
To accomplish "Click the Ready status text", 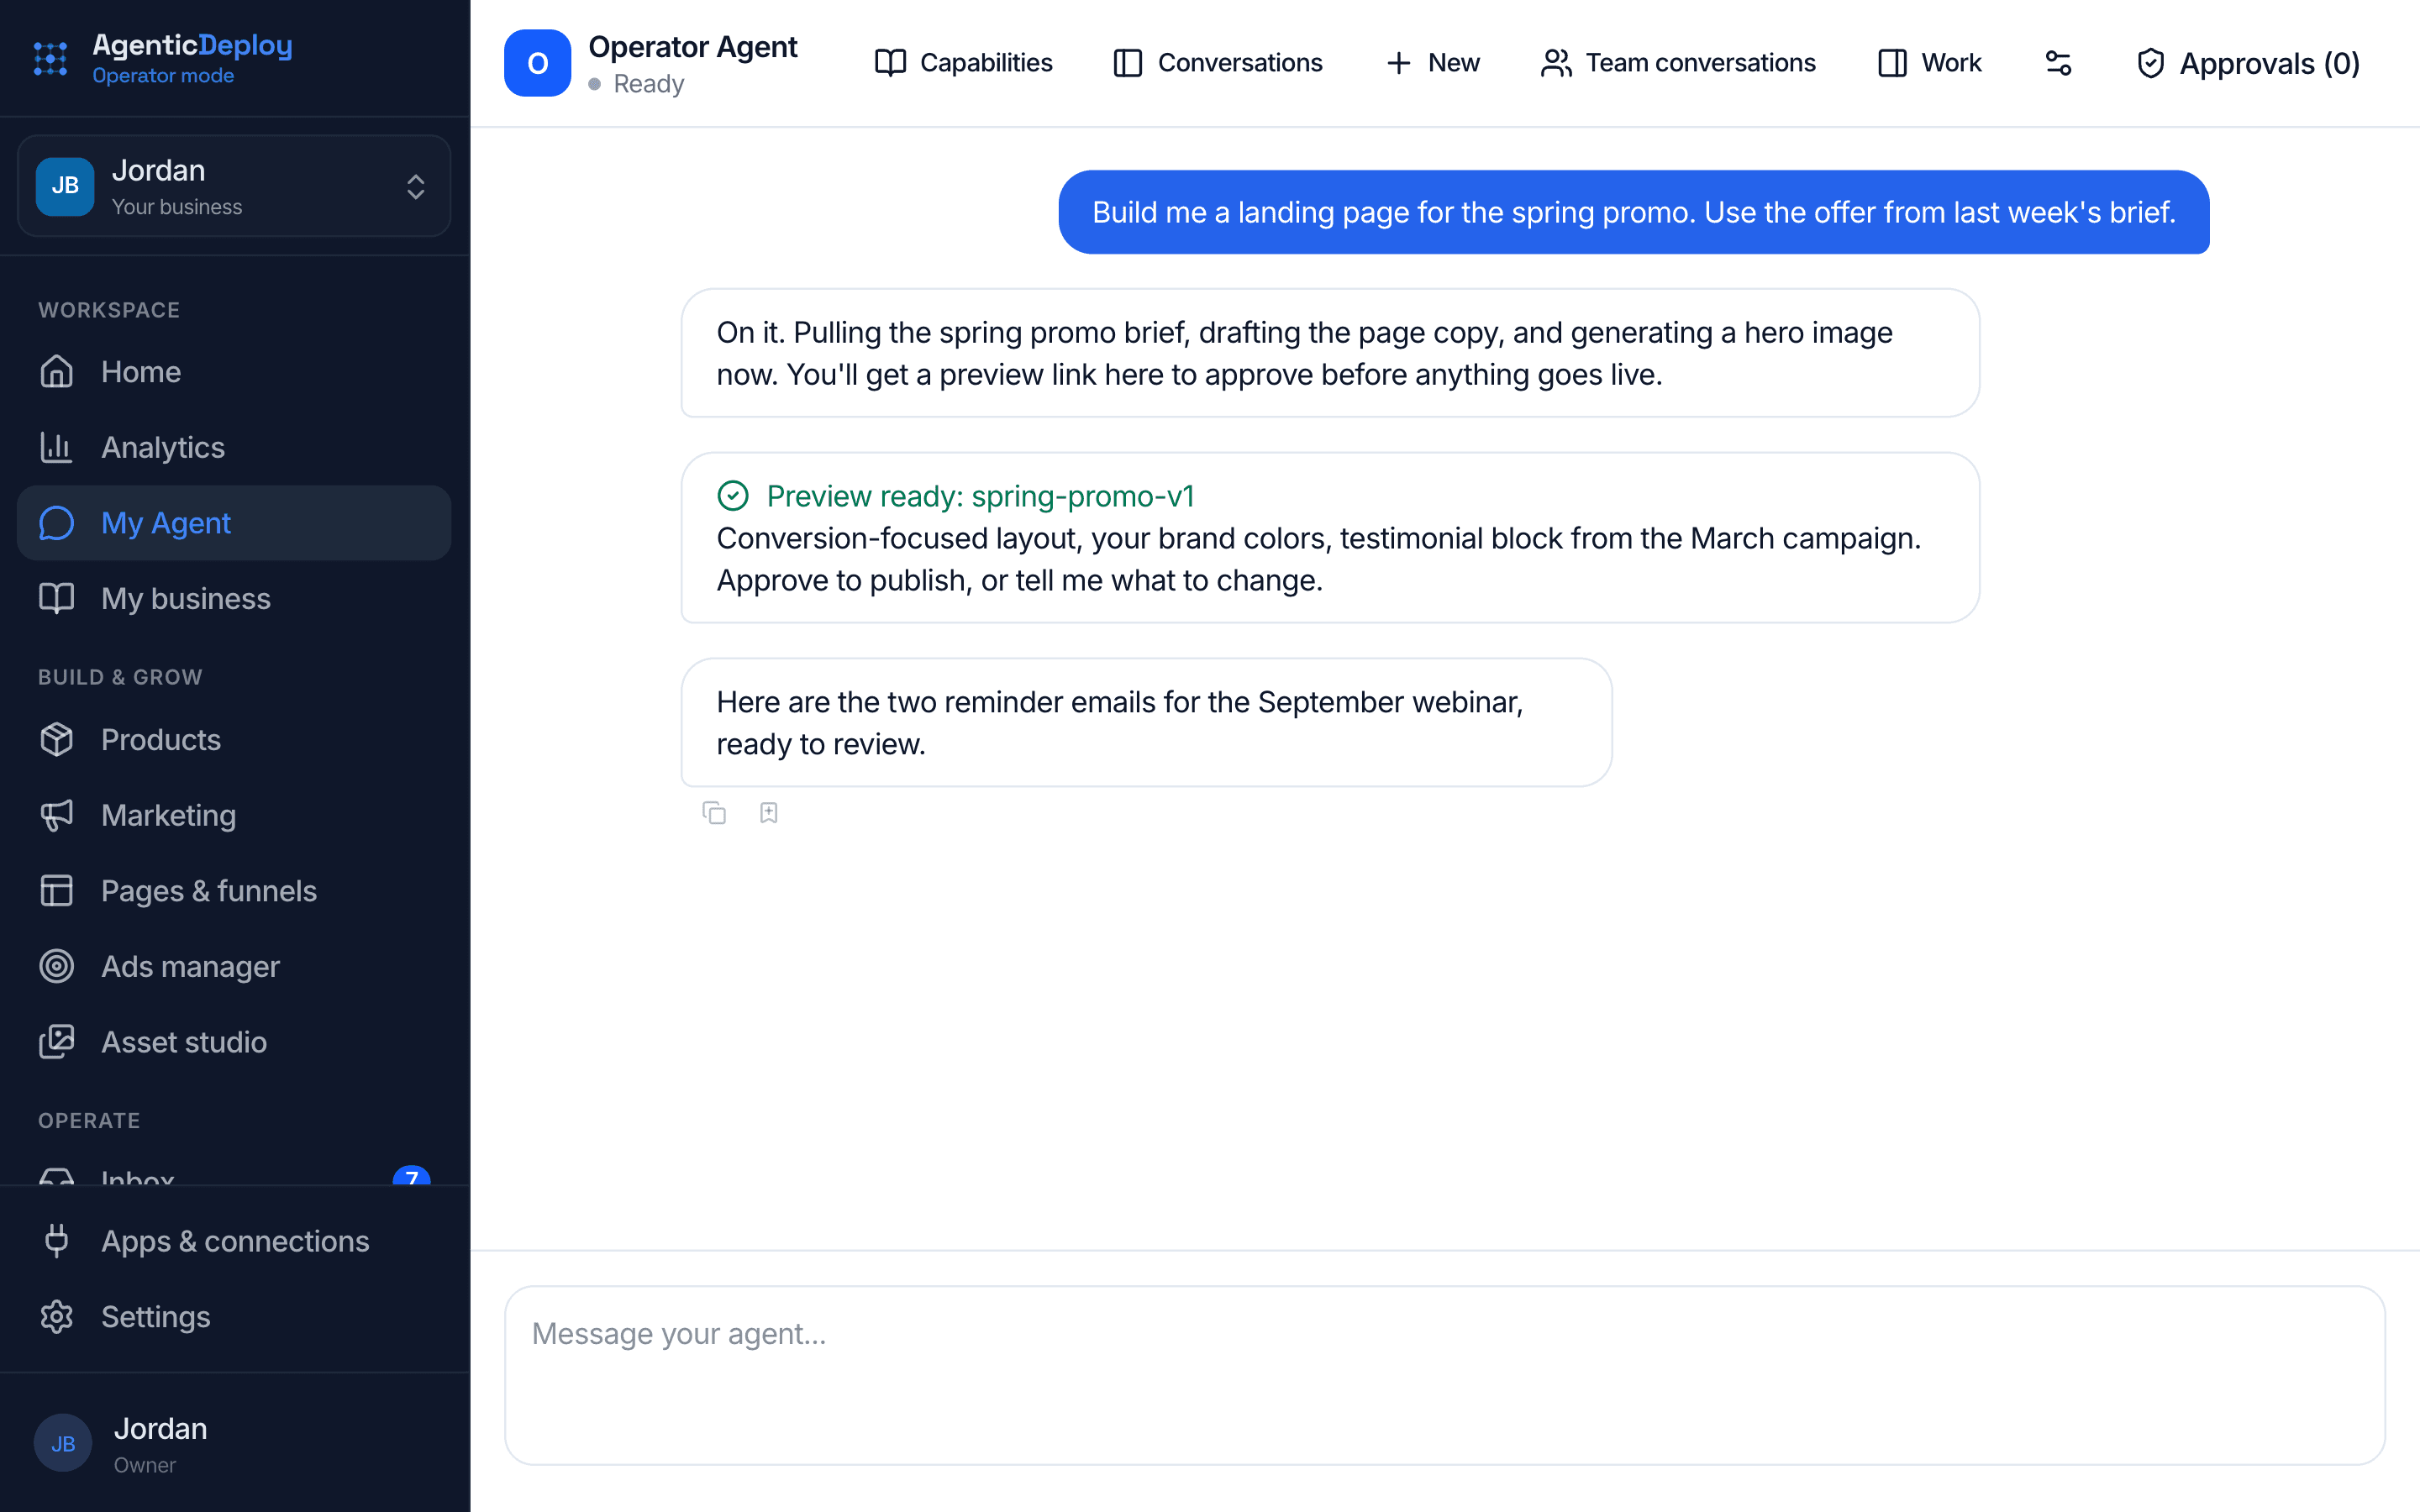I will coord(649,84).
